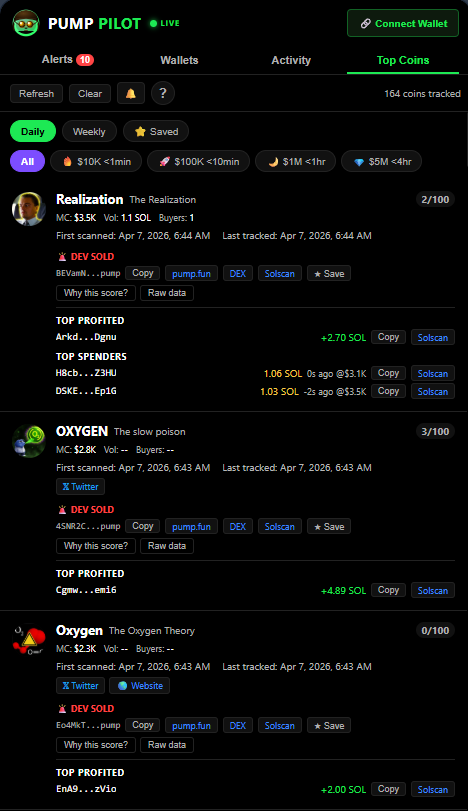The height and width of the screenshot is (811, 468).
Task: Copy the 4SNR2C...pump address
Action: point(143,526)
